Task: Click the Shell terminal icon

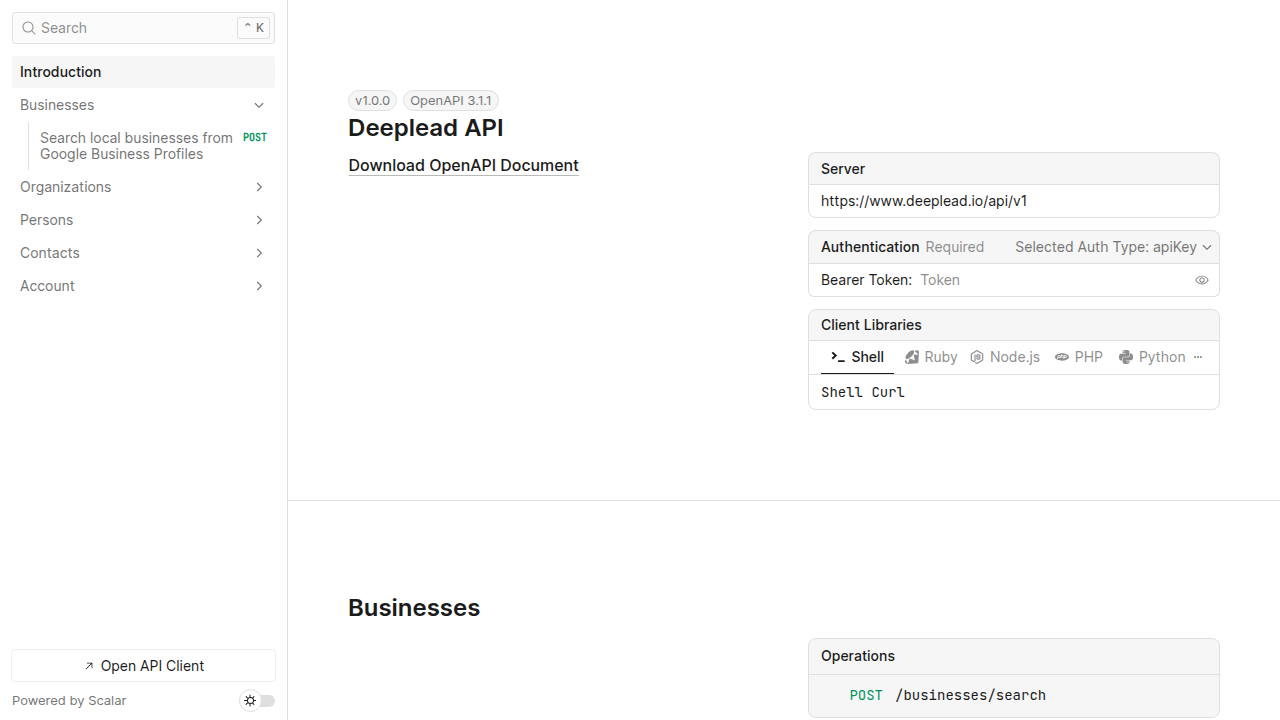Action: coord(838,357)
